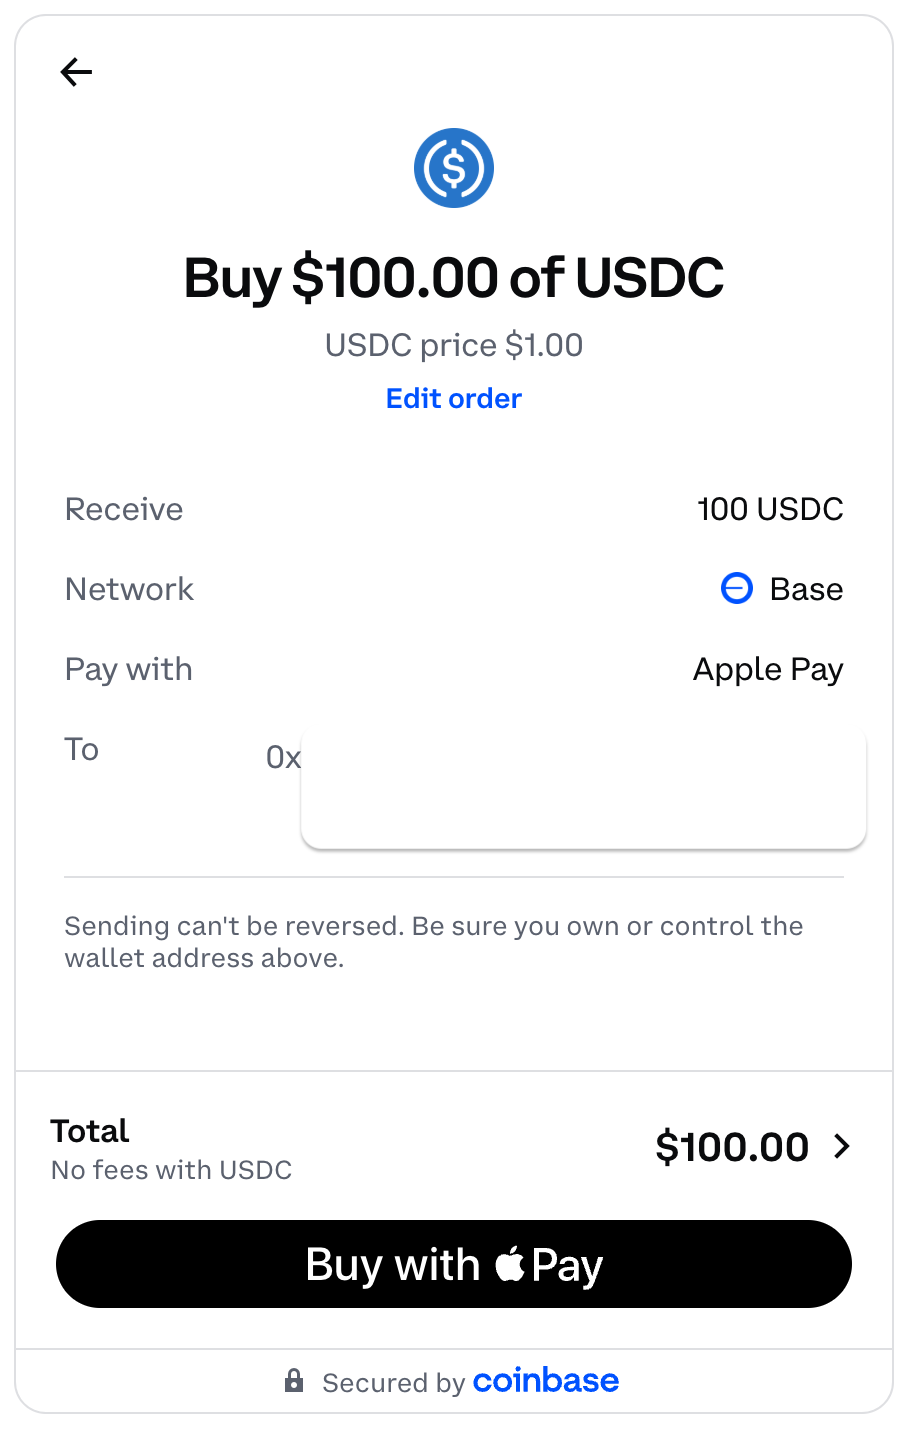
Task: Click the blue USDC coin logo
Action: pos(454,168)
